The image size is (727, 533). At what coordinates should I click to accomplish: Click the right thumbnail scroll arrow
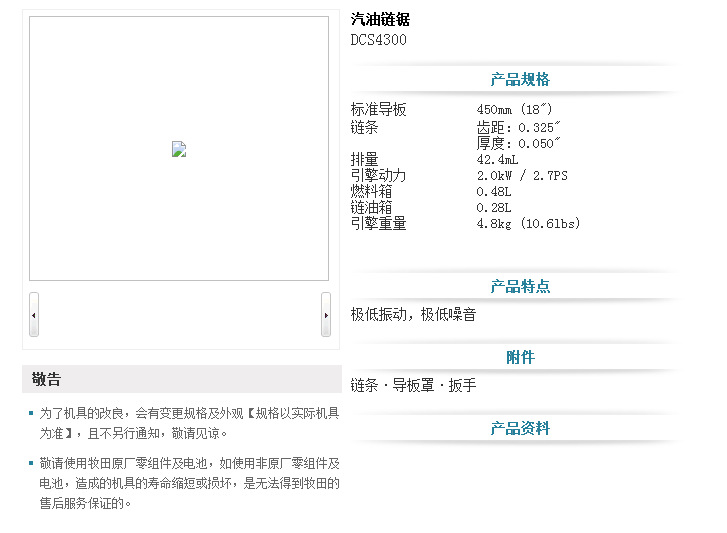325,315
